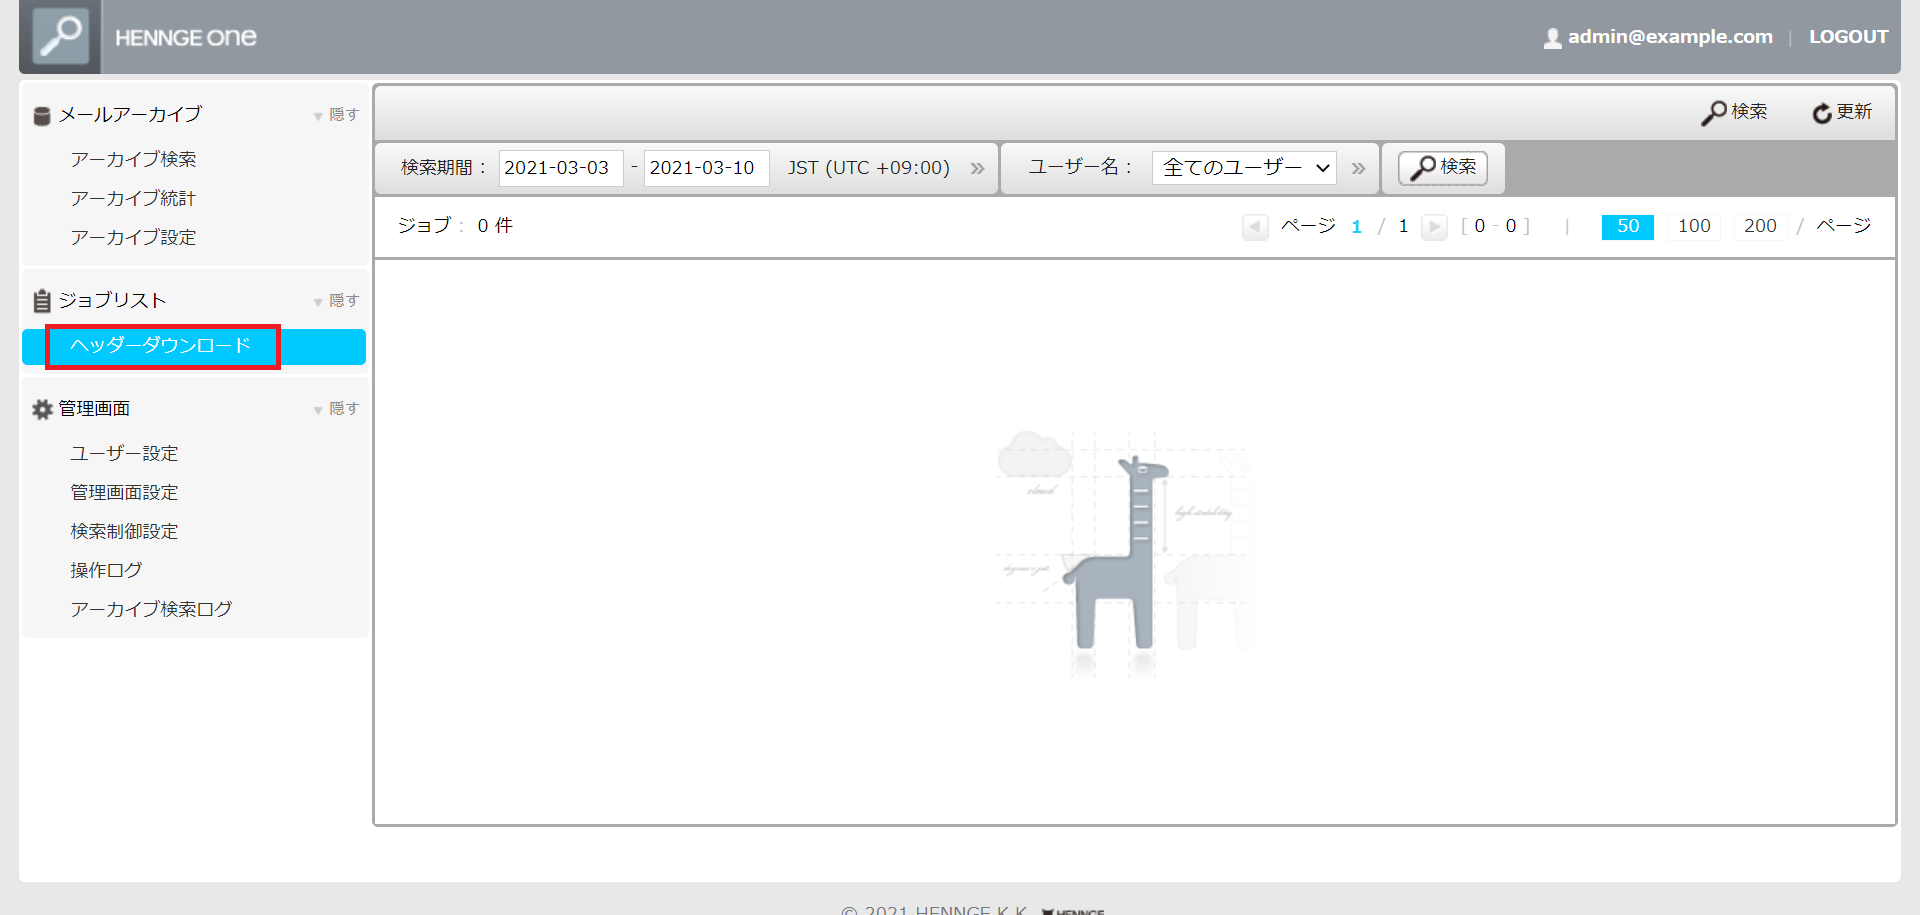Click the [0 - 0] record range text

click(1495, 227)
